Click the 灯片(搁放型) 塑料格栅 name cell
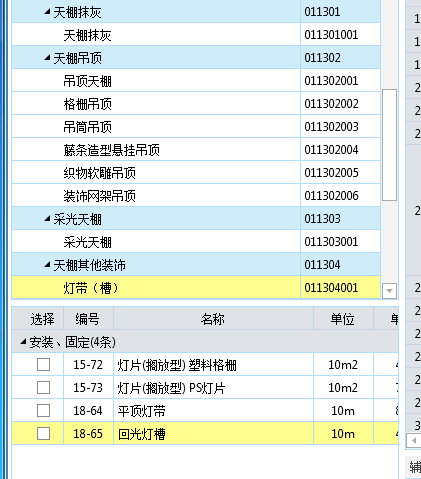 [213, 365]
